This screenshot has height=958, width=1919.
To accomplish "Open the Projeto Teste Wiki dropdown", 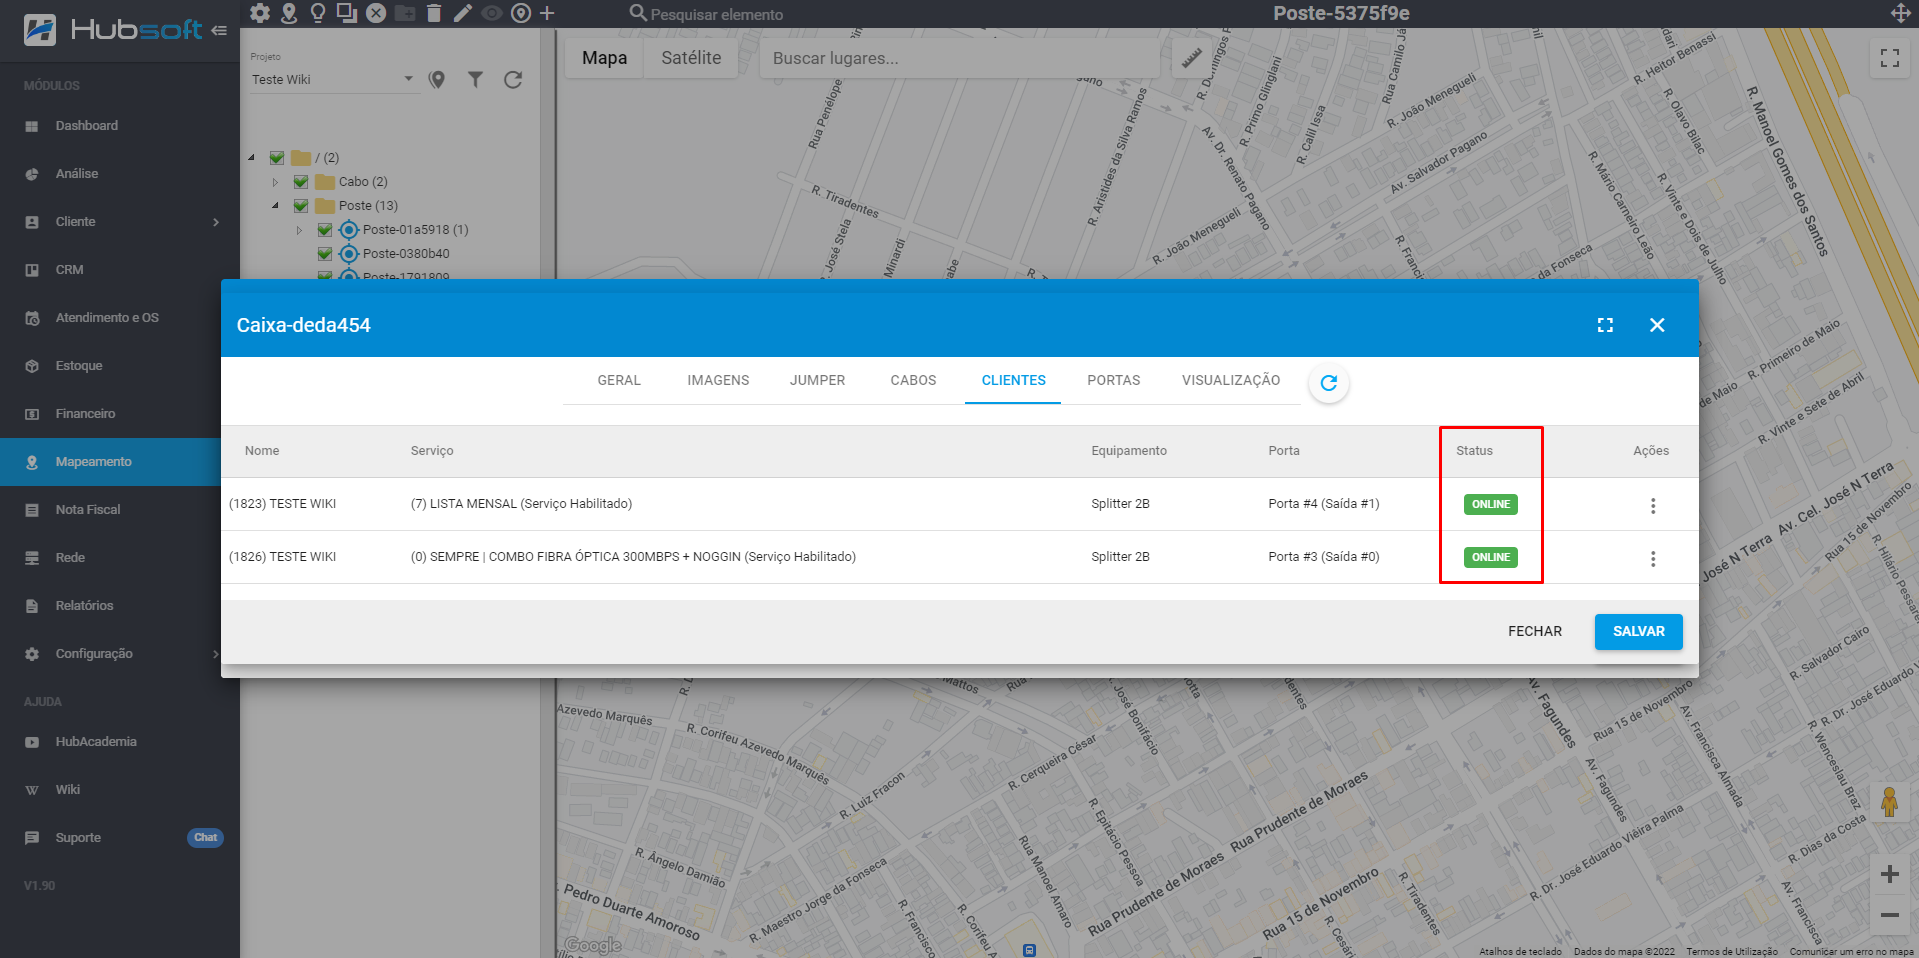I will pyautogui.click(x=332, y=79).
